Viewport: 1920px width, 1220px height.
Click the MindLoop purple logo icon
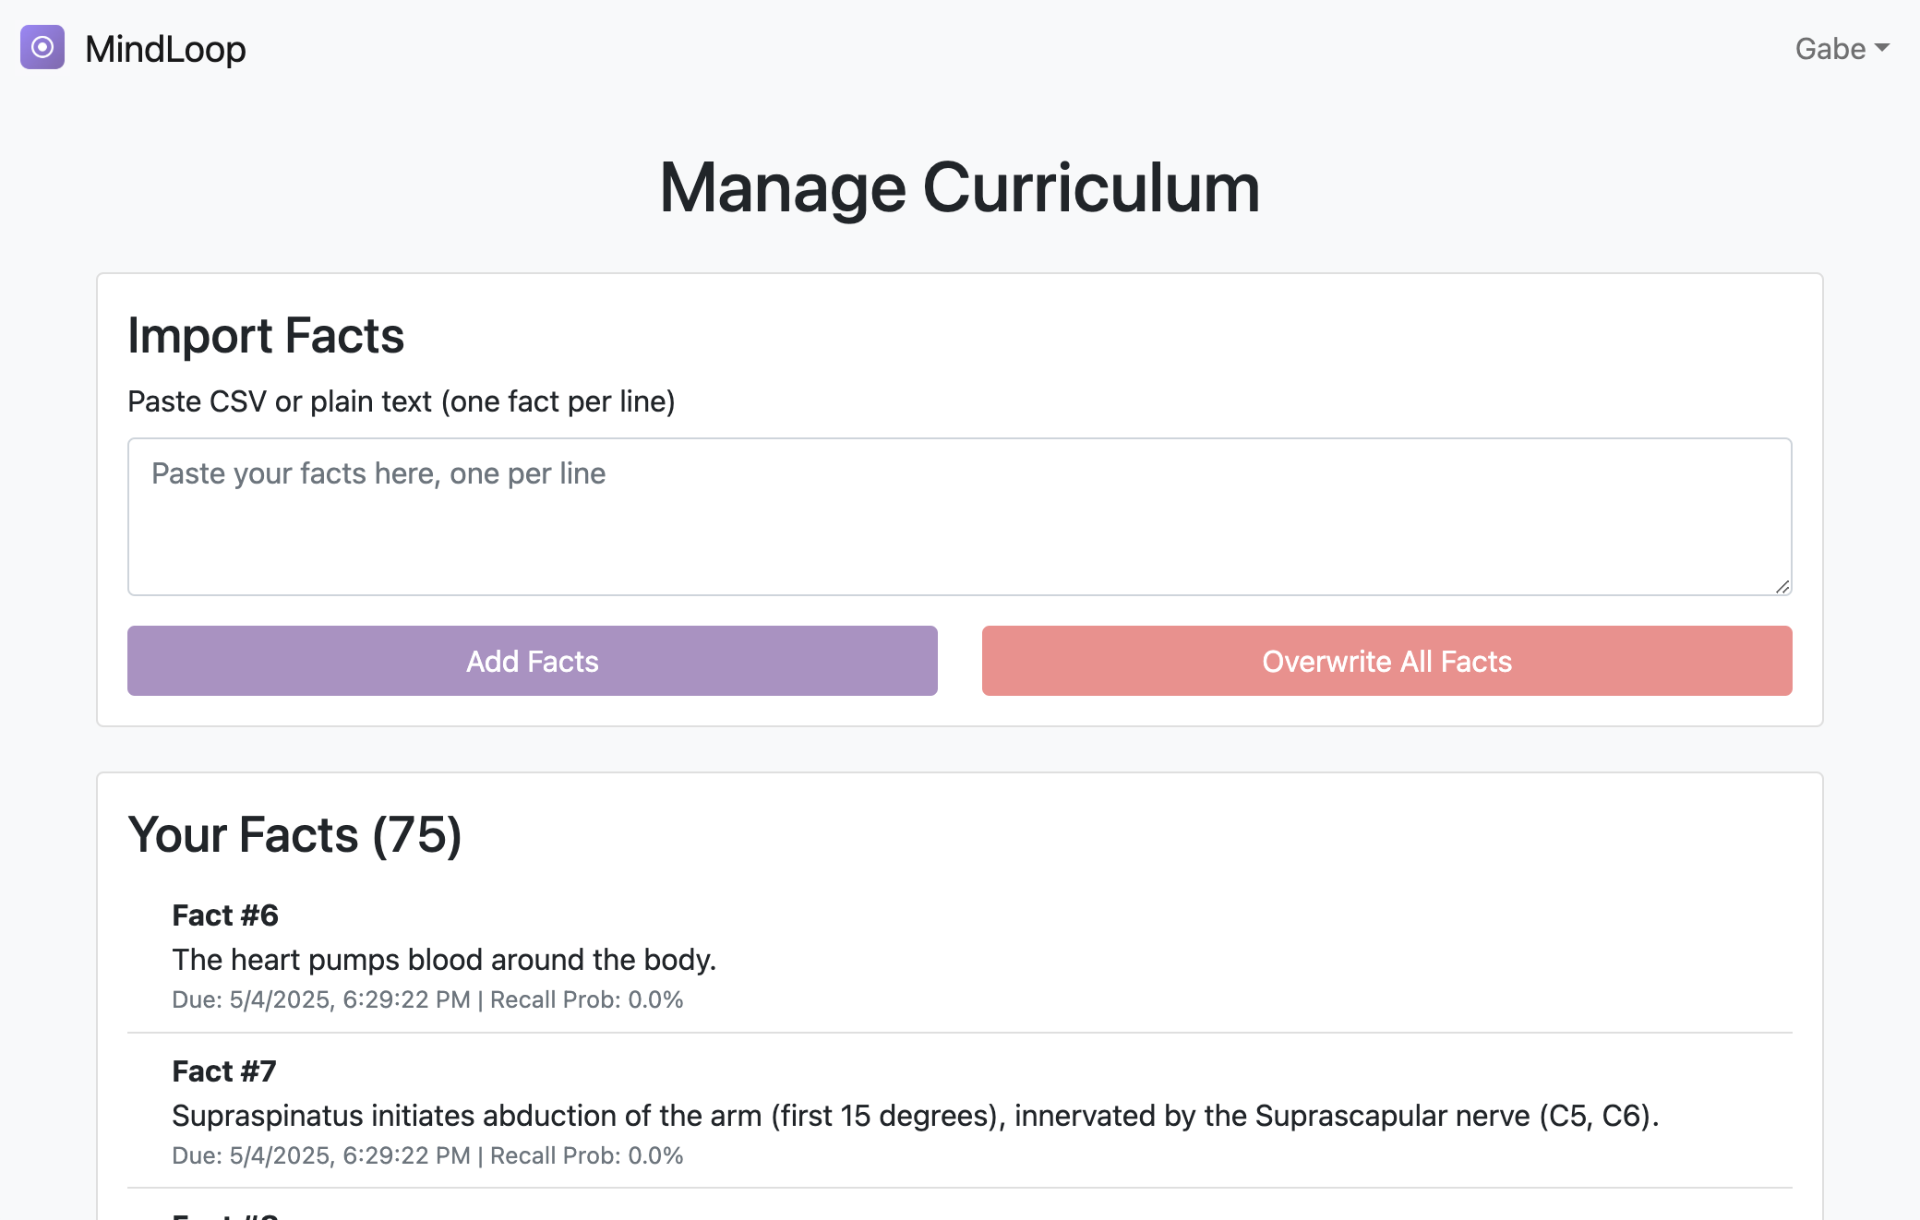click(x=42, y=47)
